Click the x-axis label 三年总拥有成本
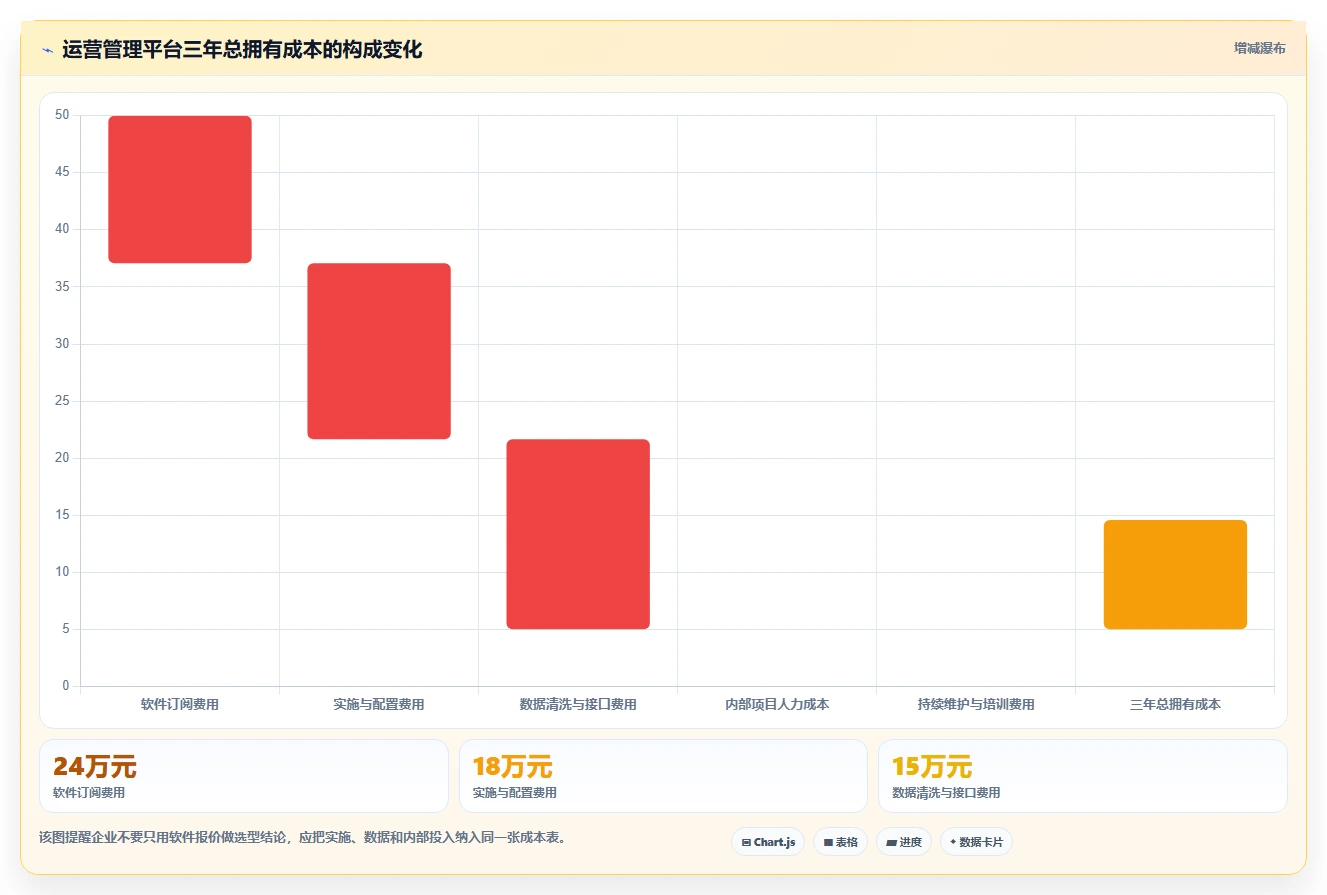The width and height of the screenshot is (1327, 895). click(1175, 704)
